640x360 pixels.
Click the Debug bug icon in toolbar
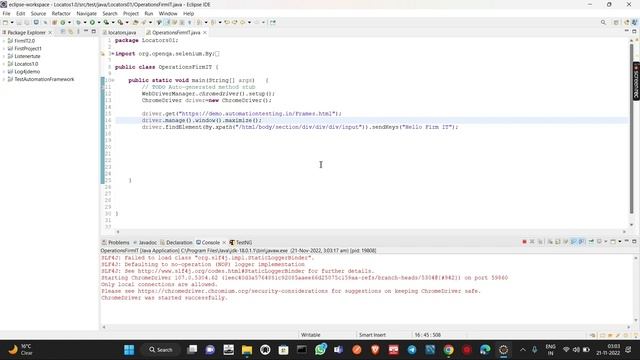(x=78, y=22)
